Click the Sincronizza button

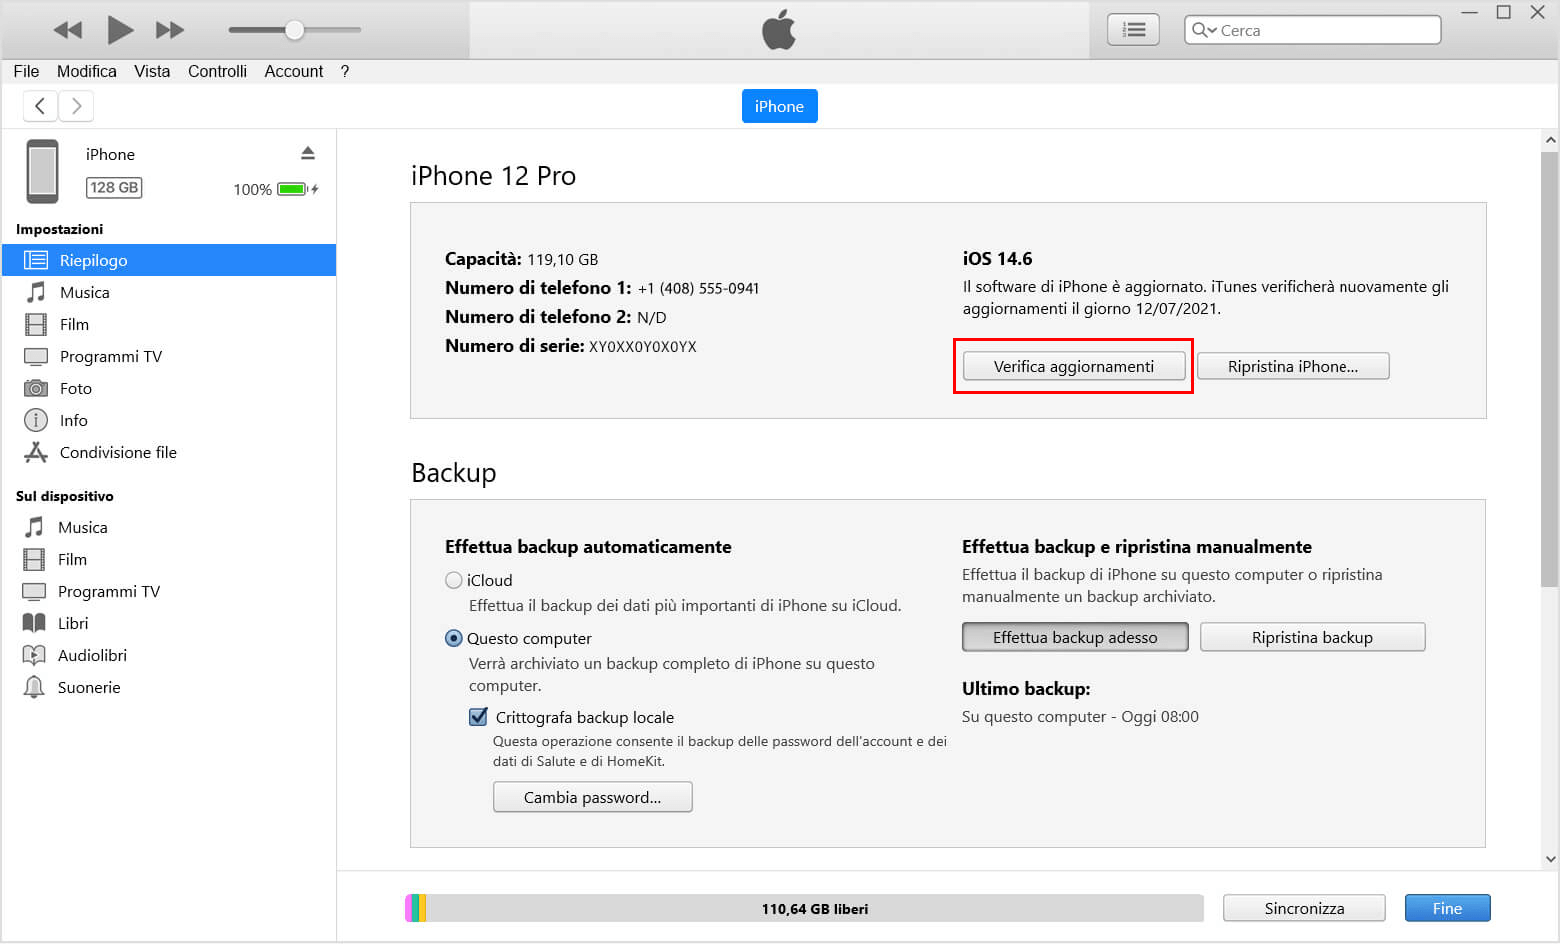1304,908
